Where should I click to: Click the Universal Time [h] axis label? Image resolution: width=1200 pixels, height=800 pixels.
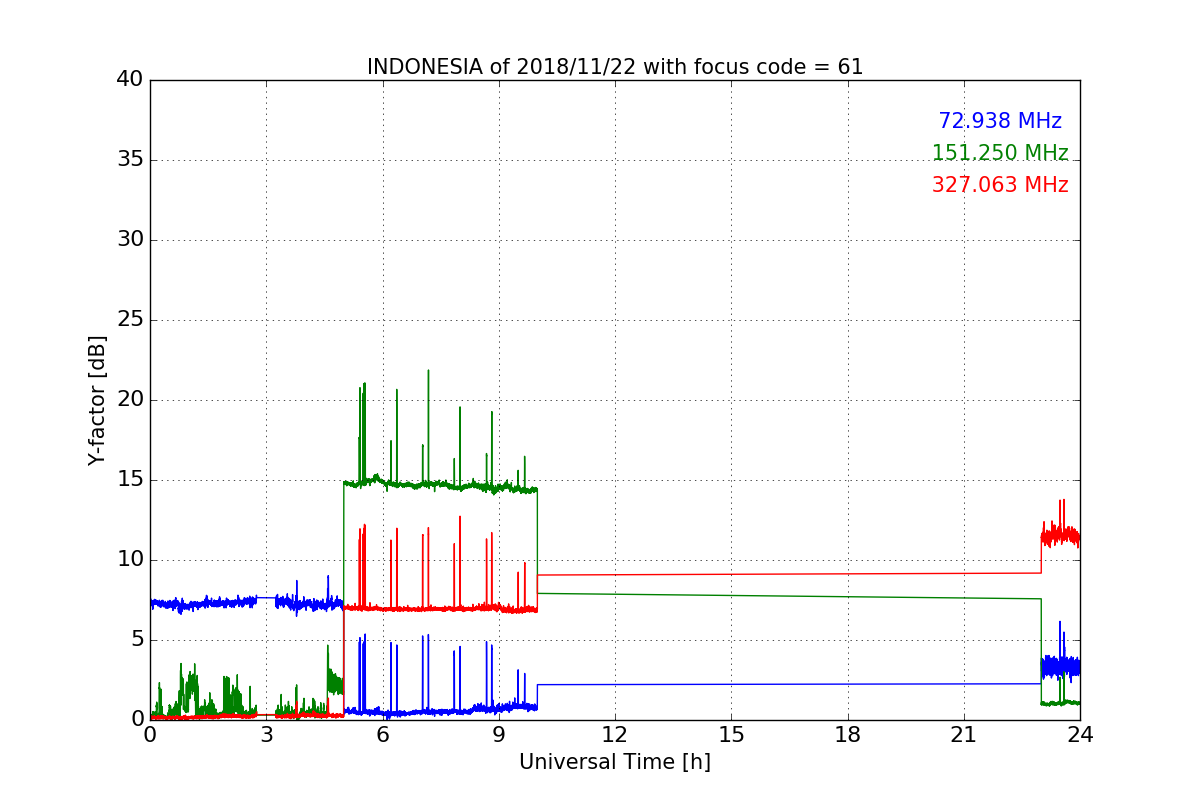point(615,762)
